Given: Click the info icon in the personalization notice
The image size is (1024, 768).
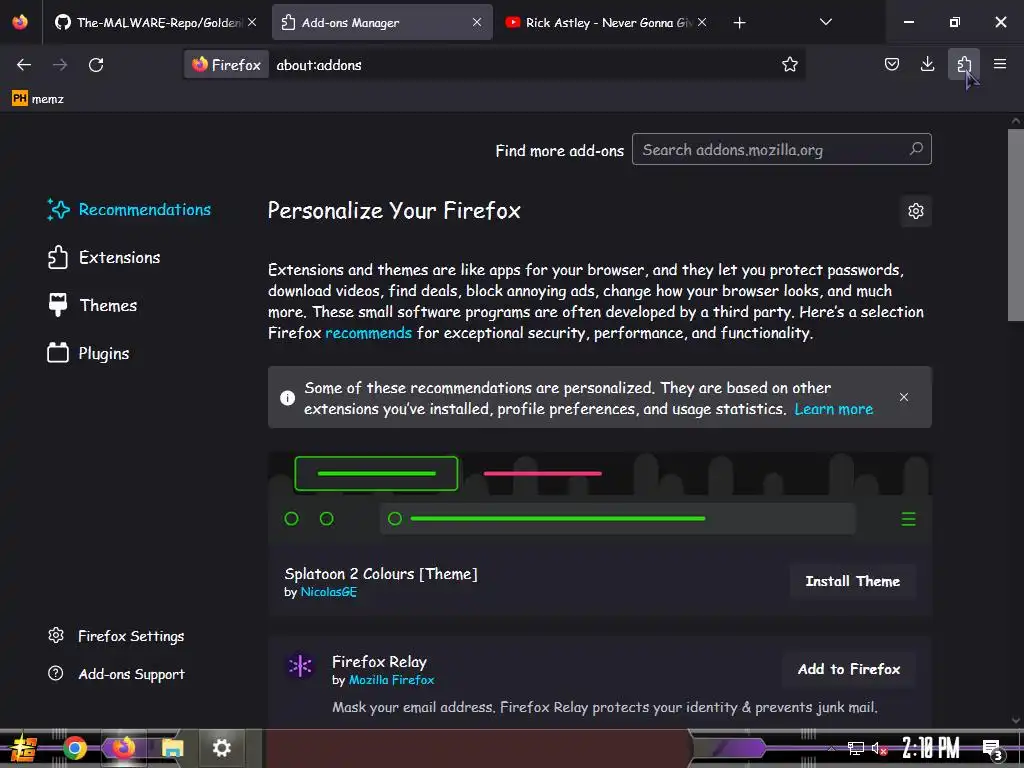Looking at the screenshot, I should (287, 398).
